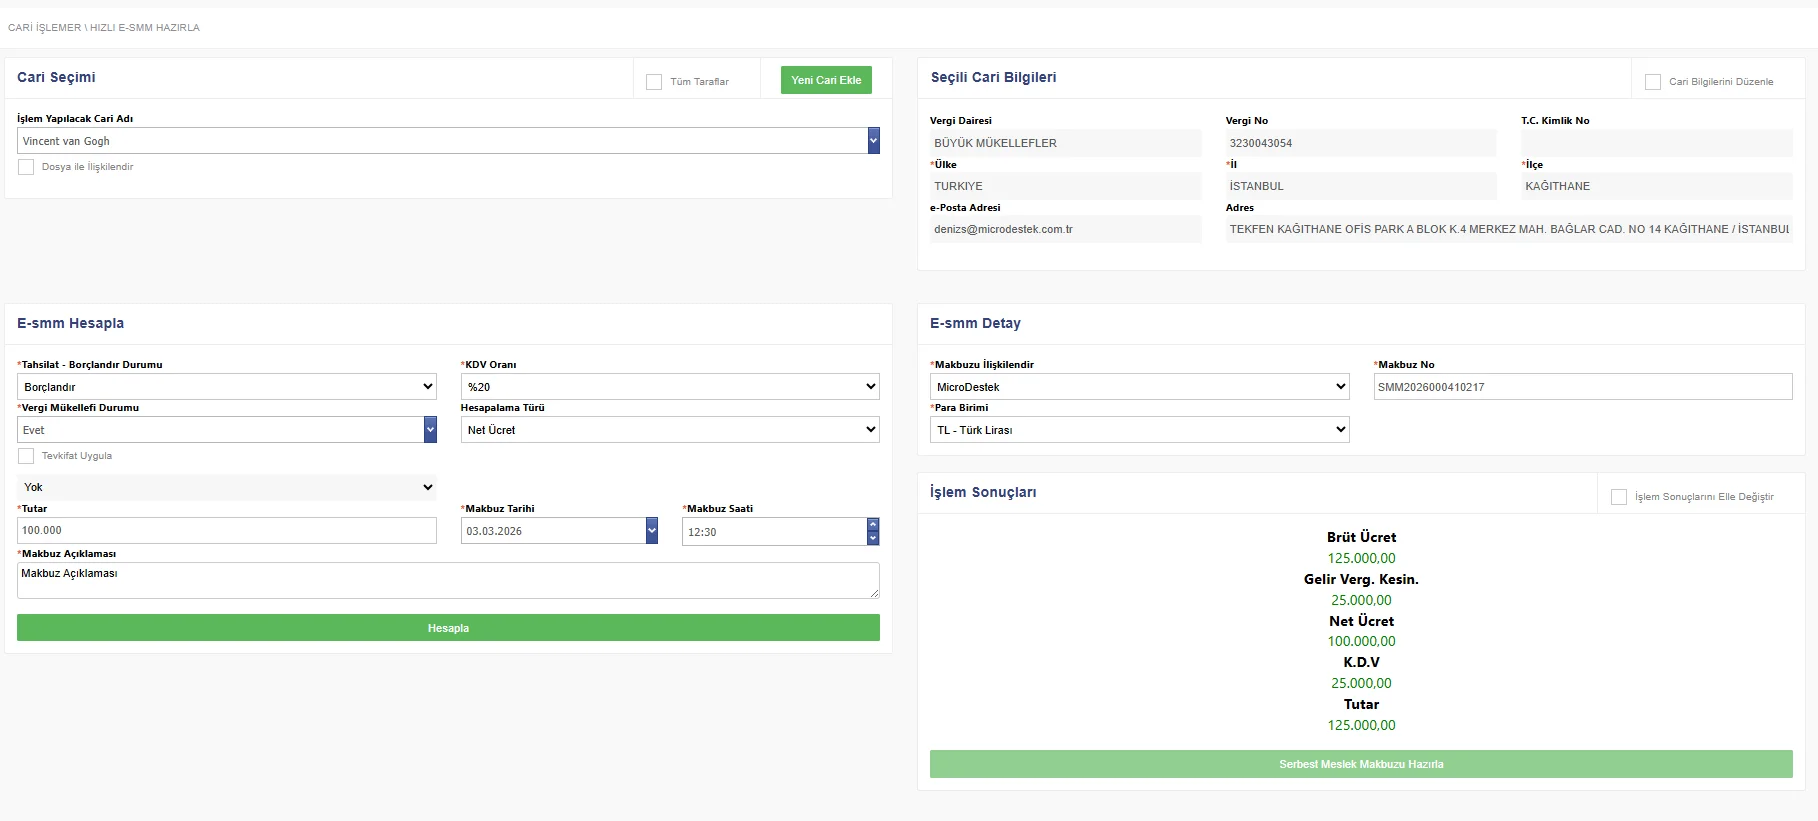Viewport: 1818px width, 821px height.
Task: Click Serbest Meslek Makbuzu Hazırla button
Action: [x=1360, y=764]
